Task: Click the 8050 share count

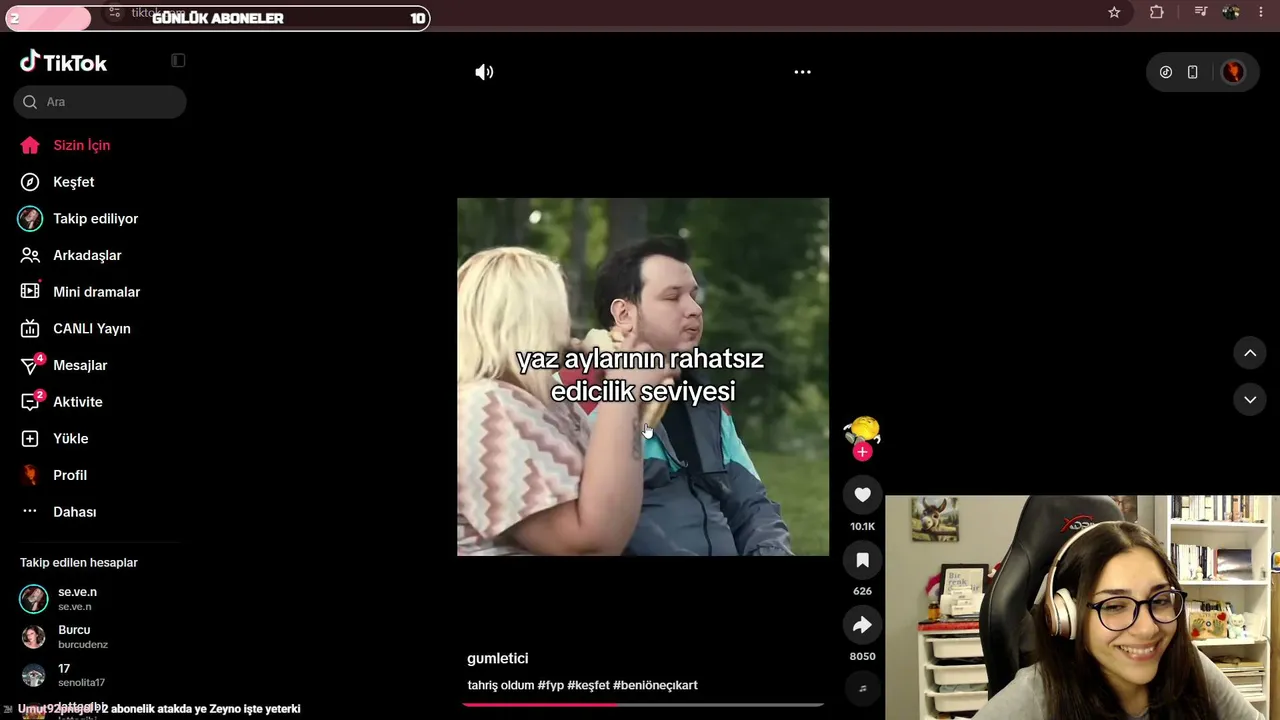Action: [x=862, y=656]
